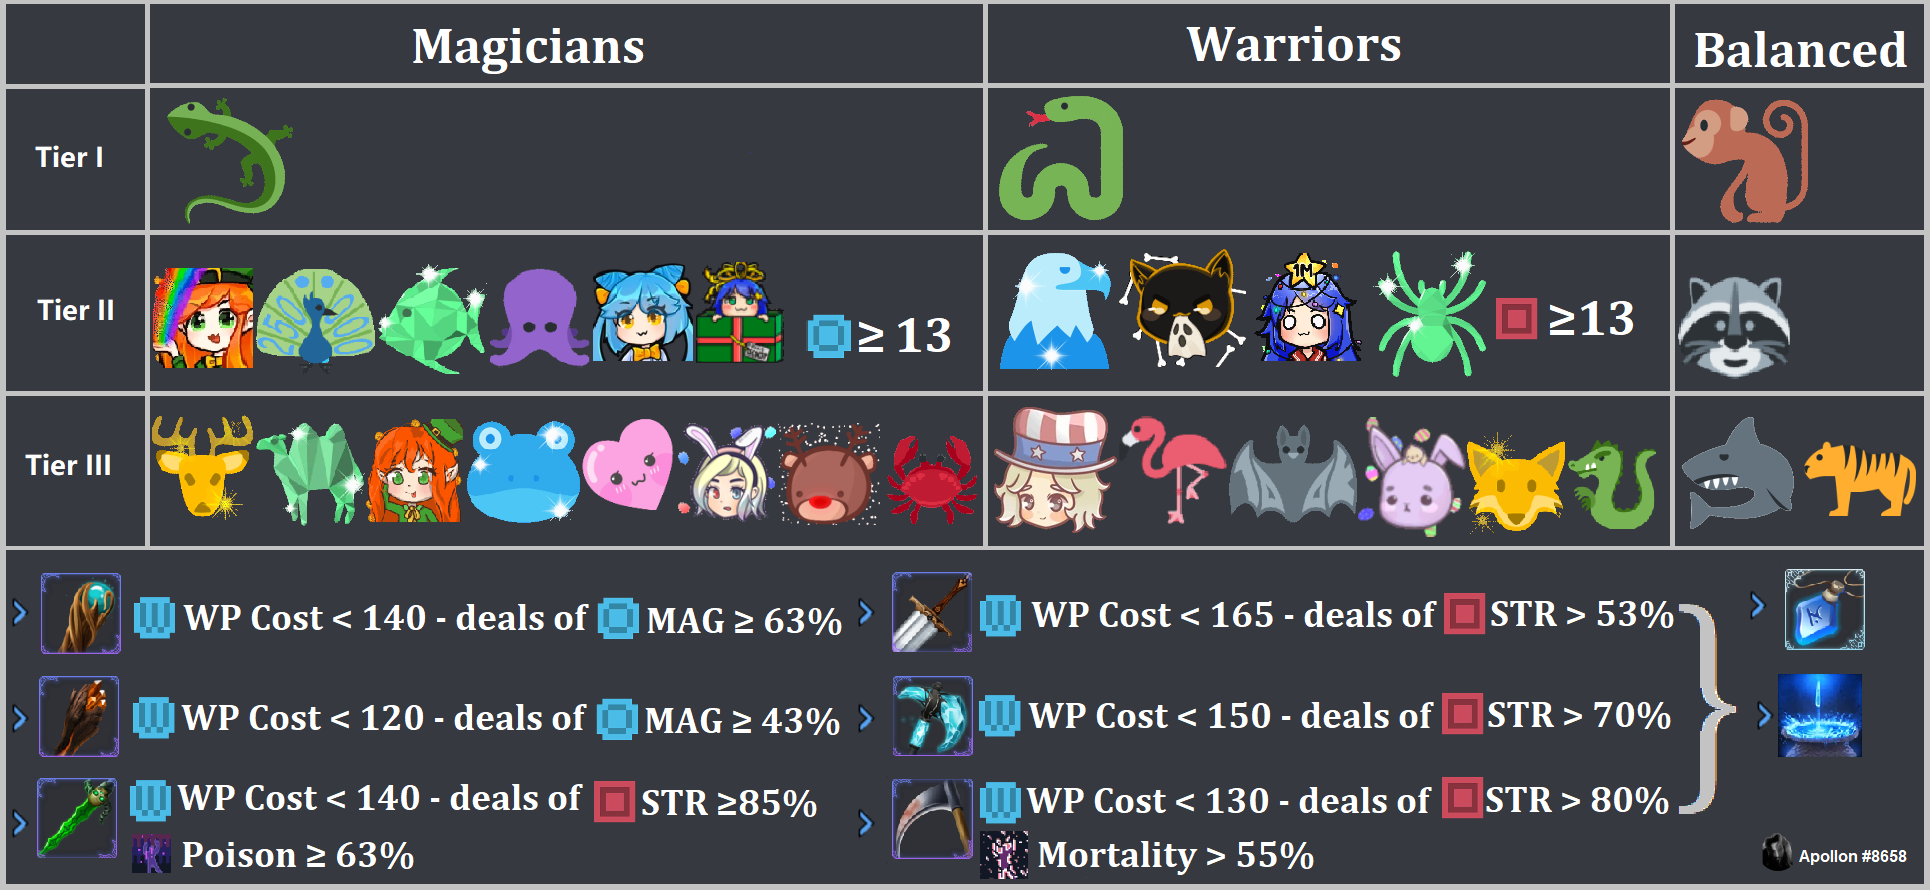Image resolution: width=1930 pixels, height=890 pixels.
Task: Click the Magicians column header
Action: tap(528, 46)
